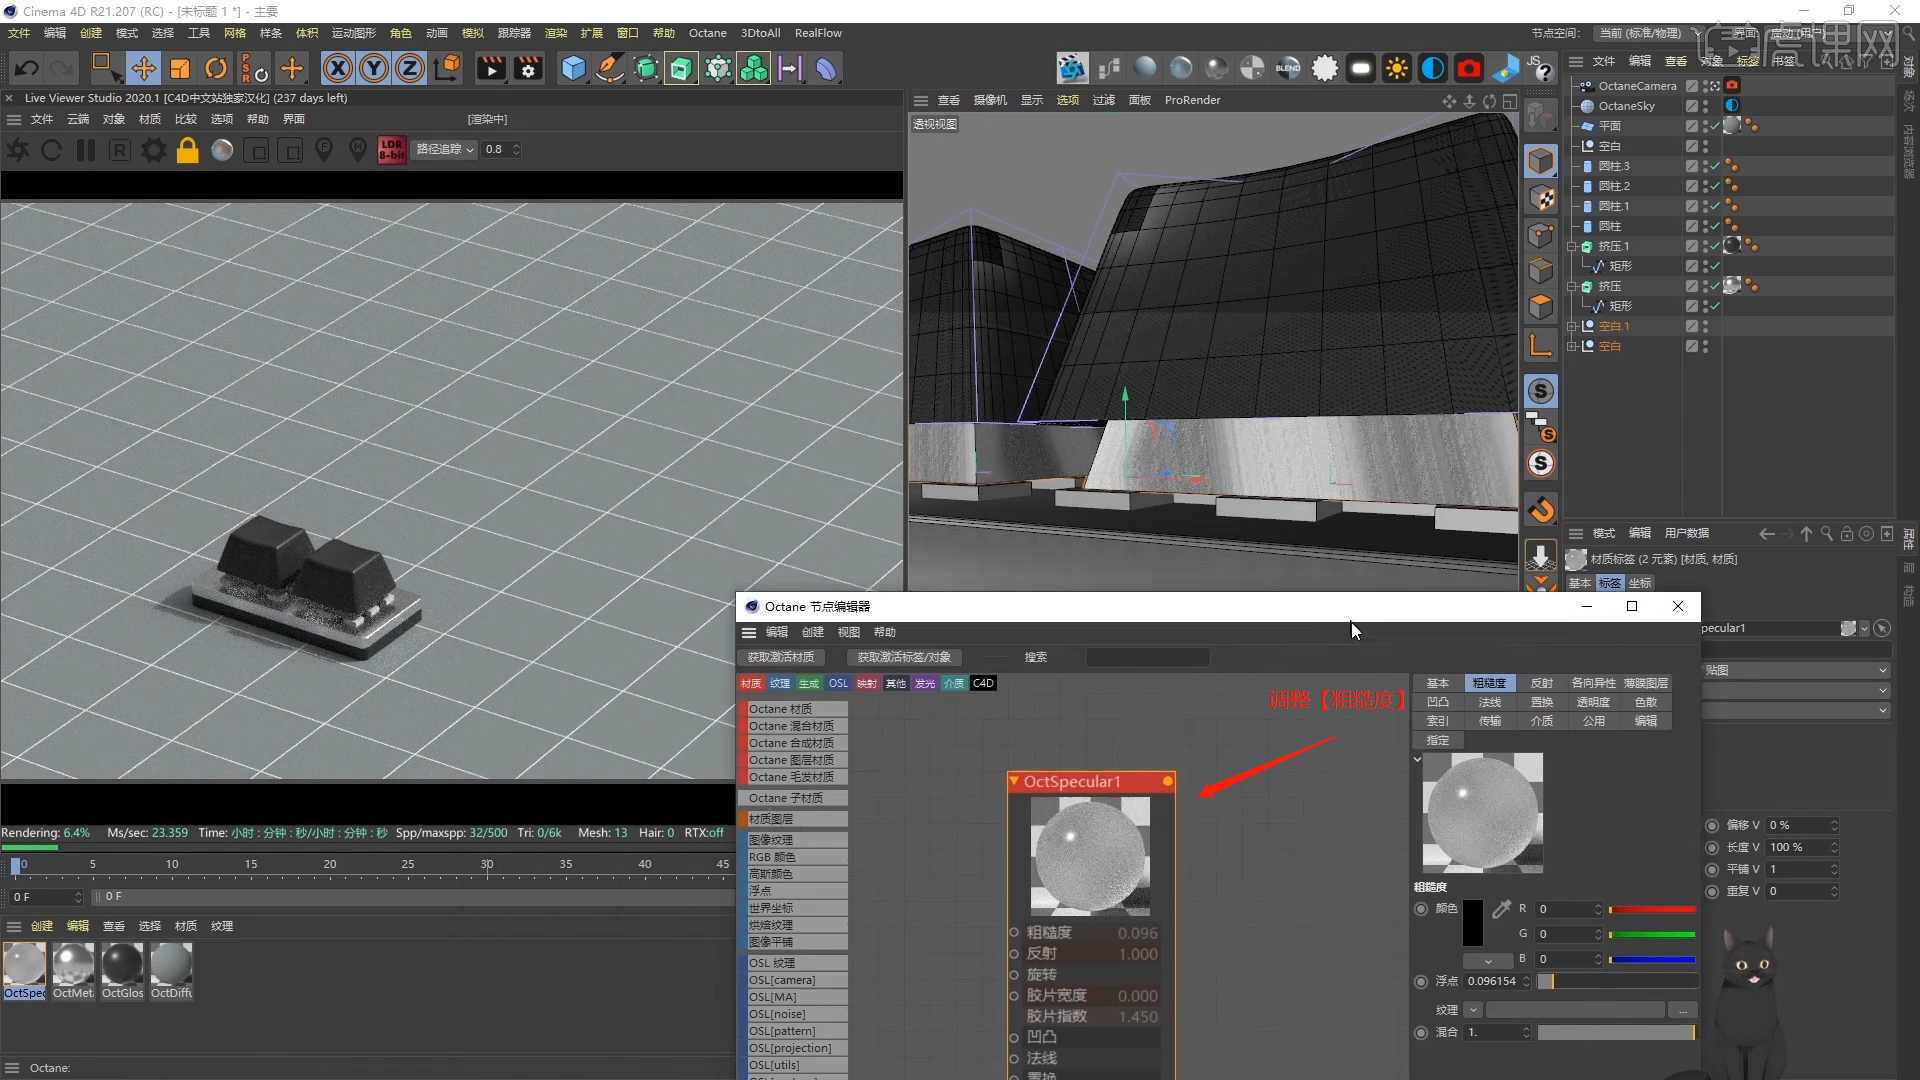Toggle 颜色 animation radio dot

1421,909
